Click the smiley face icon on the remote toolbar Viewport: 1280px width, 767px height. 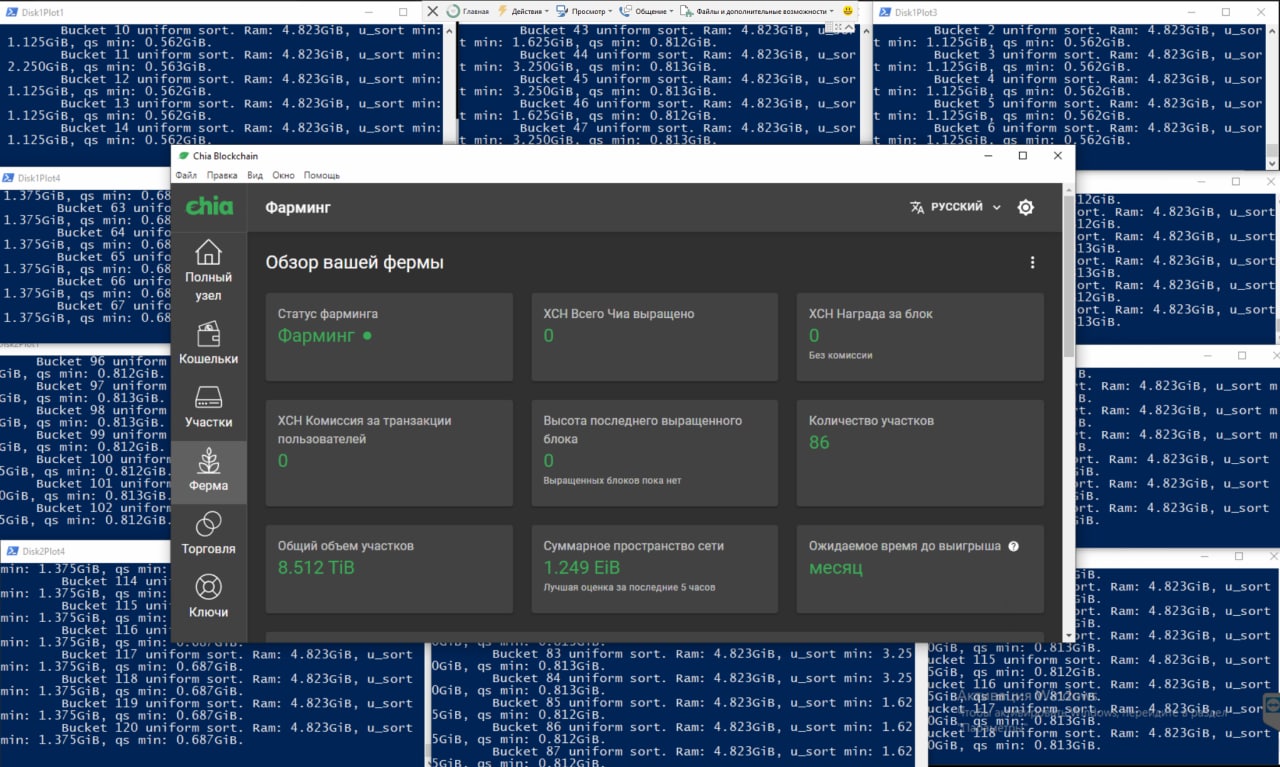[x=848, y=11]
